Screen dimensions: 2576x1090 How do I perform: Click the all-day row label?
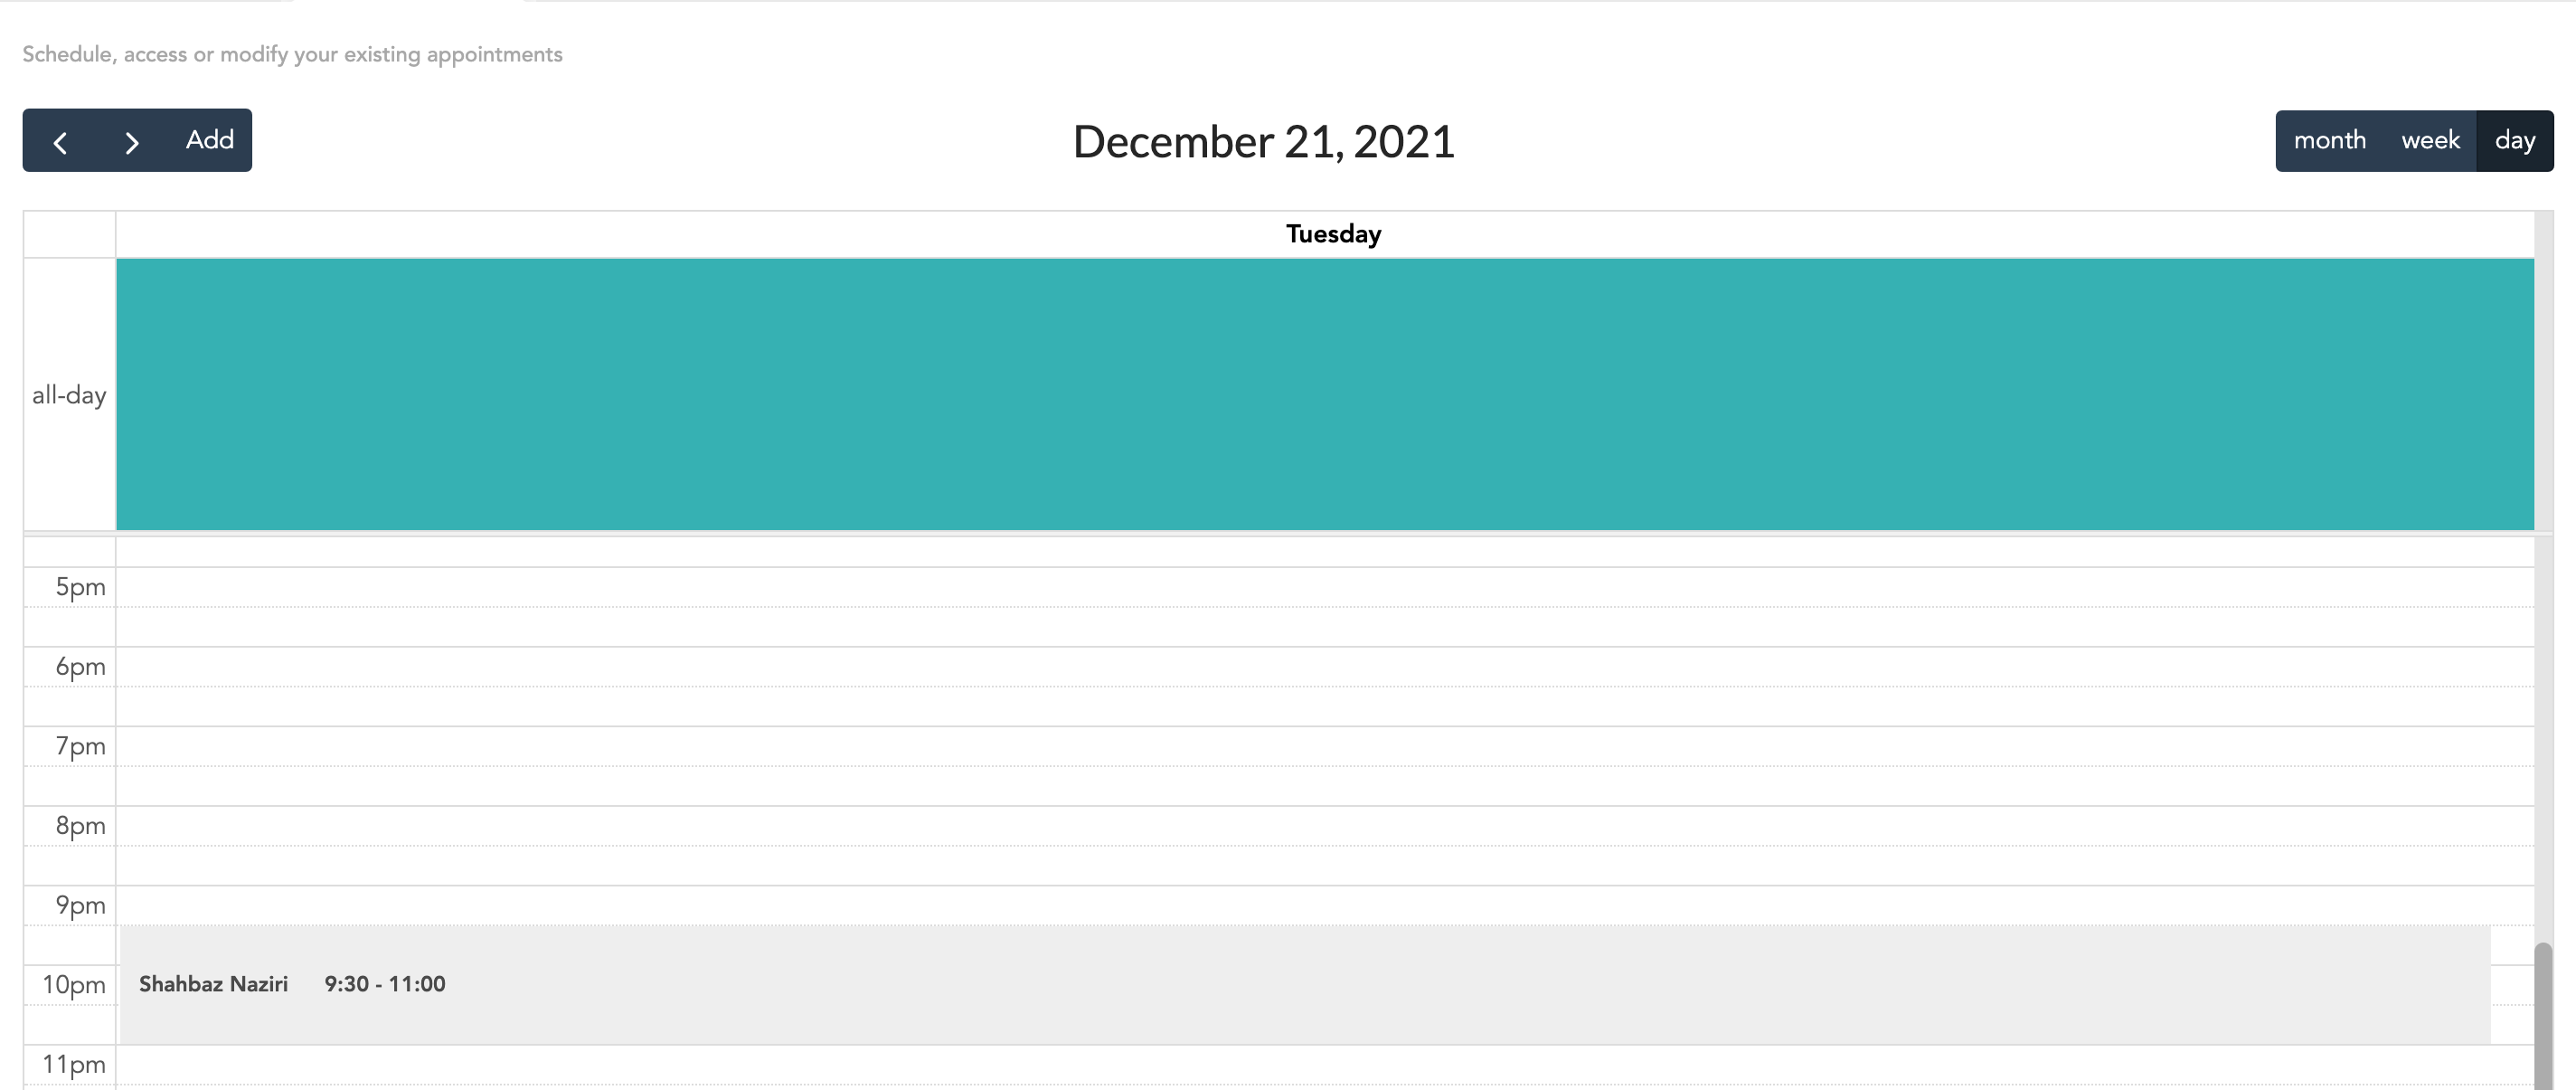[x=69, y=395]
